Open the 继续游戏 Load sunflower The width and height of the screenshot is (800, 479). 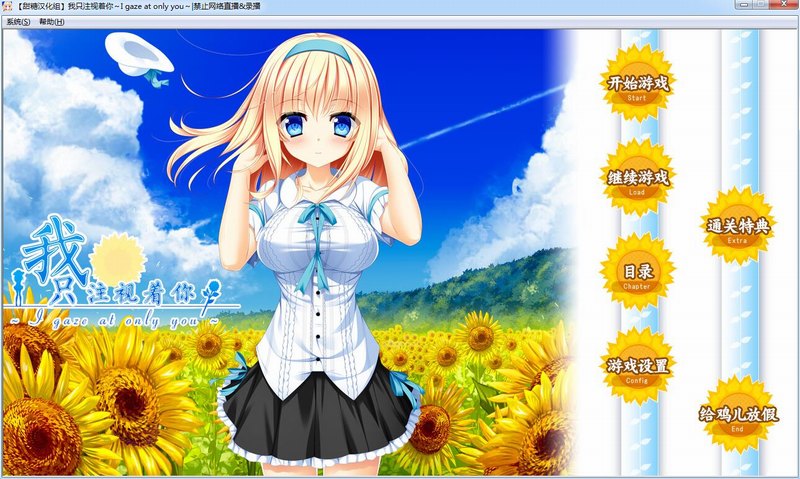(x=638, y=178)
